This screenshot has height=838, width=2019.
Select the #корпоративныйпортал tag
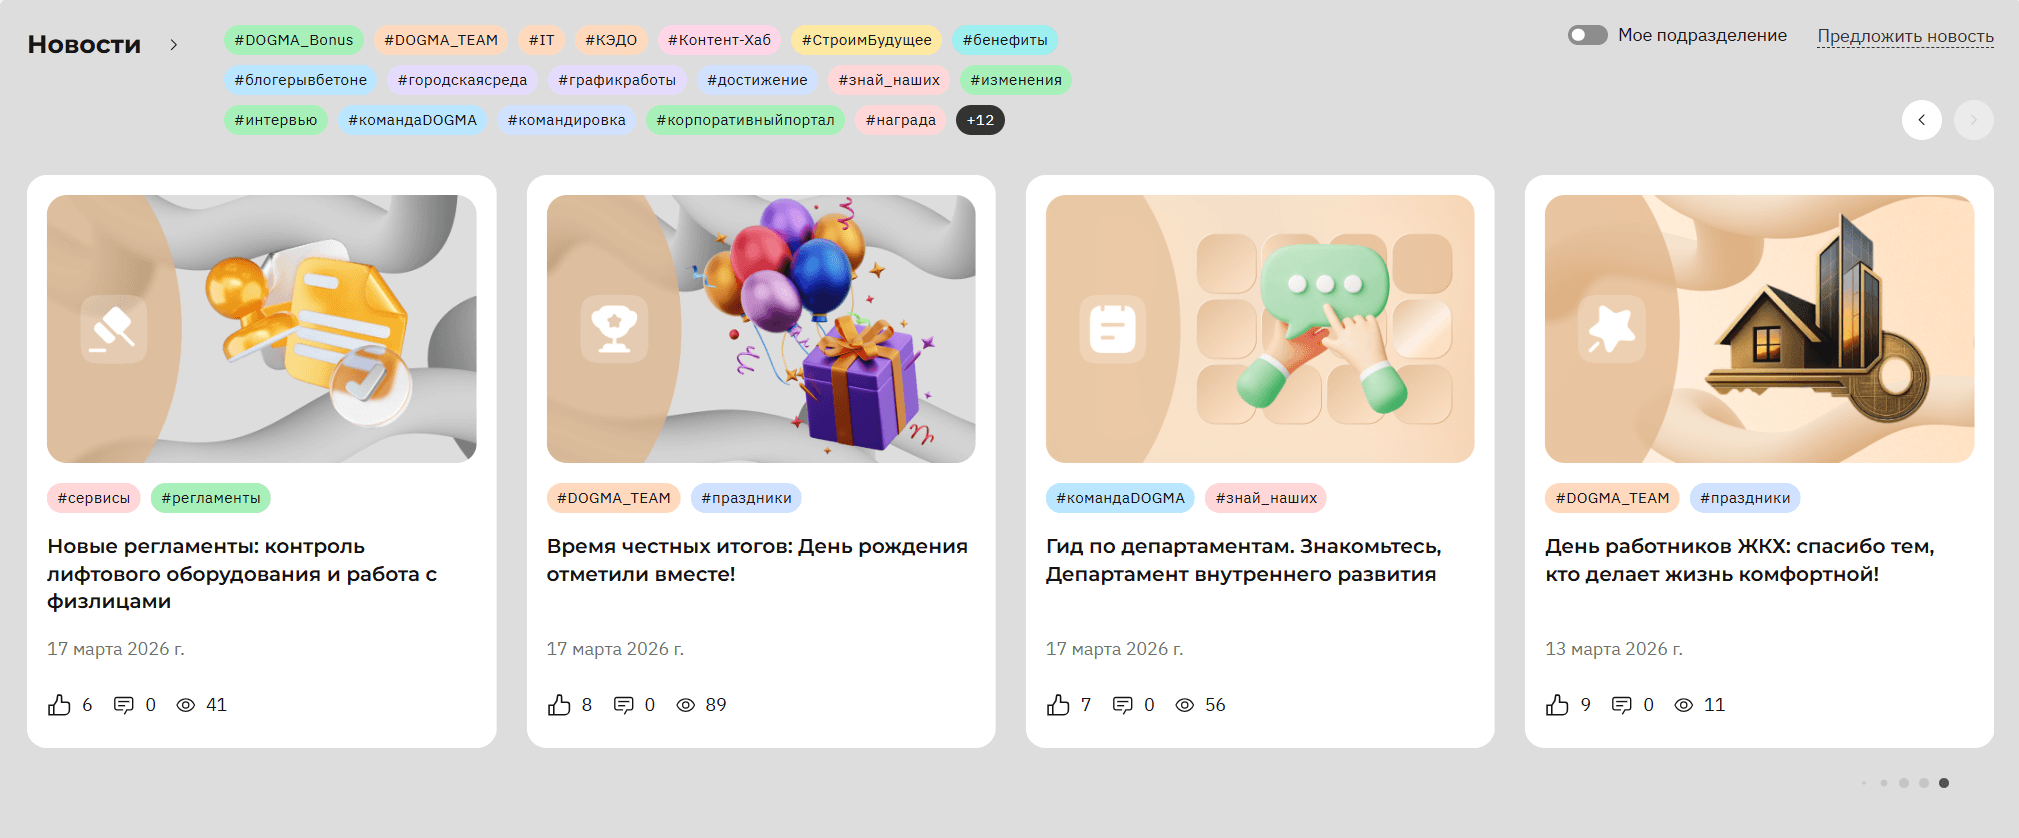(745, 120)
